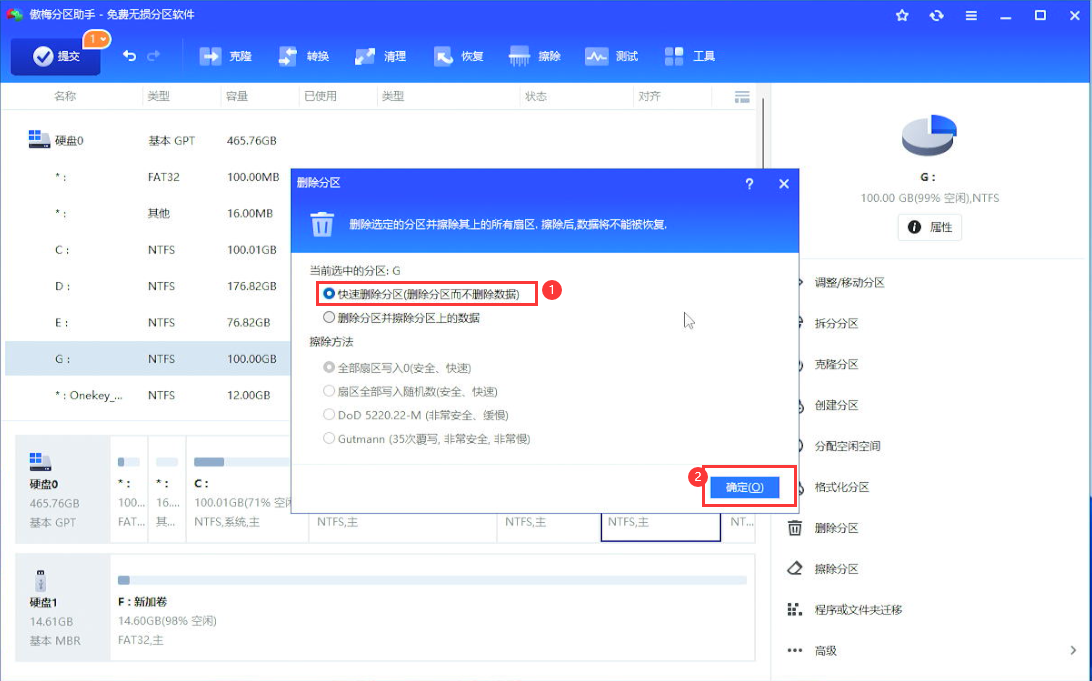Image resolution: width=1092 pixels, height=681 pixels.
Task: Open the 恢复 recovery tool
Action: pyautogui.click(x=458, y=56)
